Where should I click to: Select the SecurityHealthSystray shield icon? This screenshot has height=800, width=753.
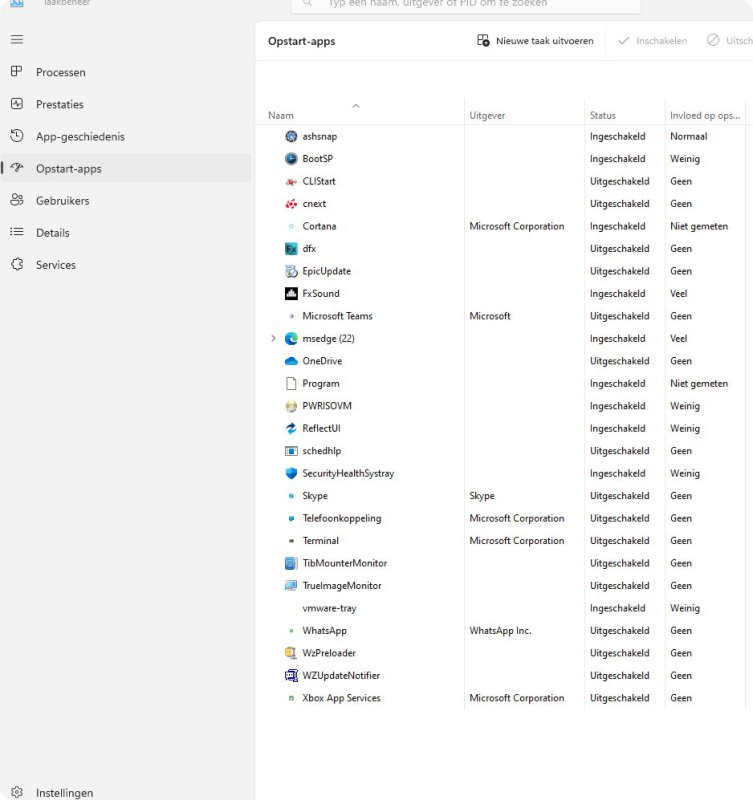click(291, 473)
